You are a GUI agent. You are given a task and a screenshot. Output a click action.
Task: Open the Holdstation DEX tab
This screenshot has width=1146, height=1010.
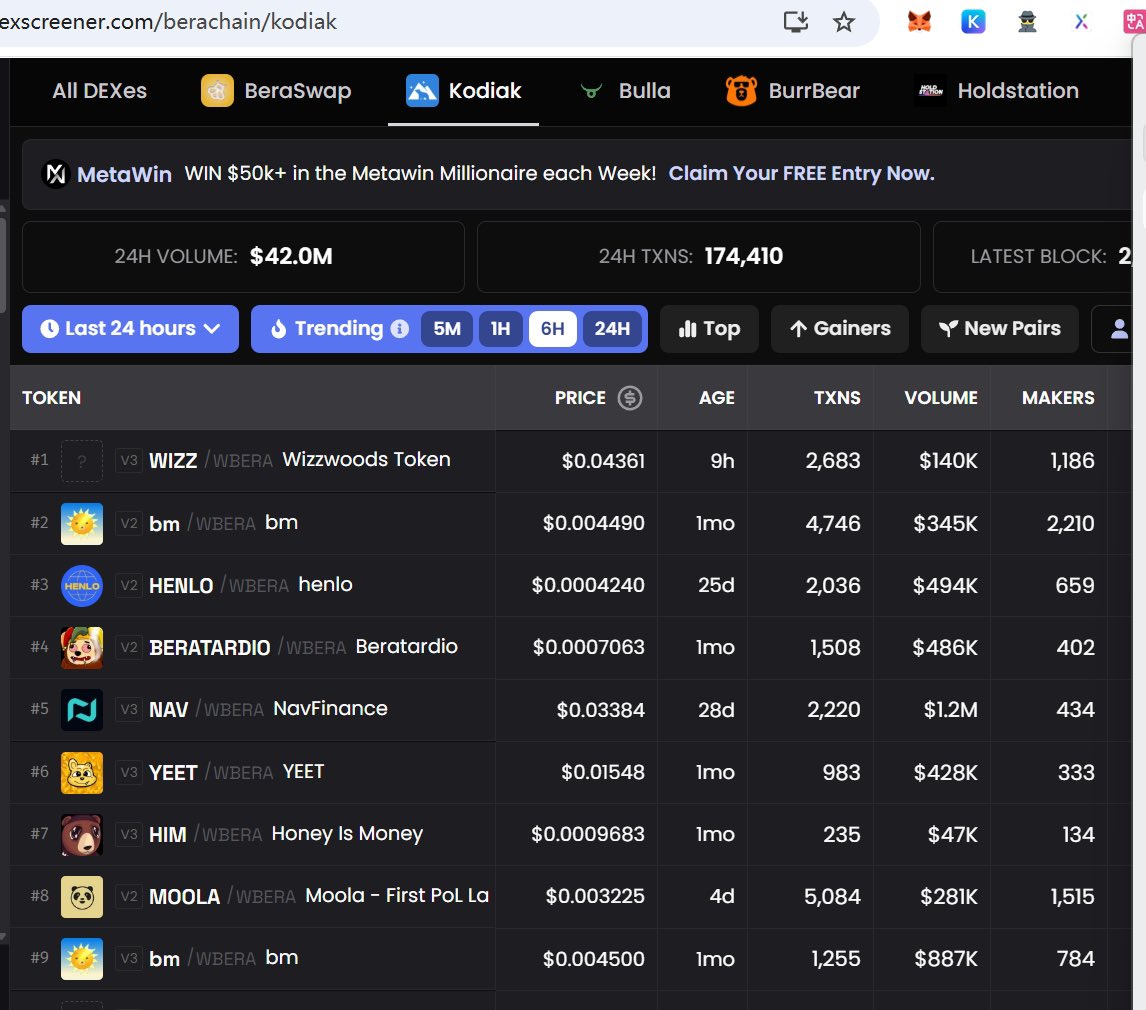coord(996,91)
